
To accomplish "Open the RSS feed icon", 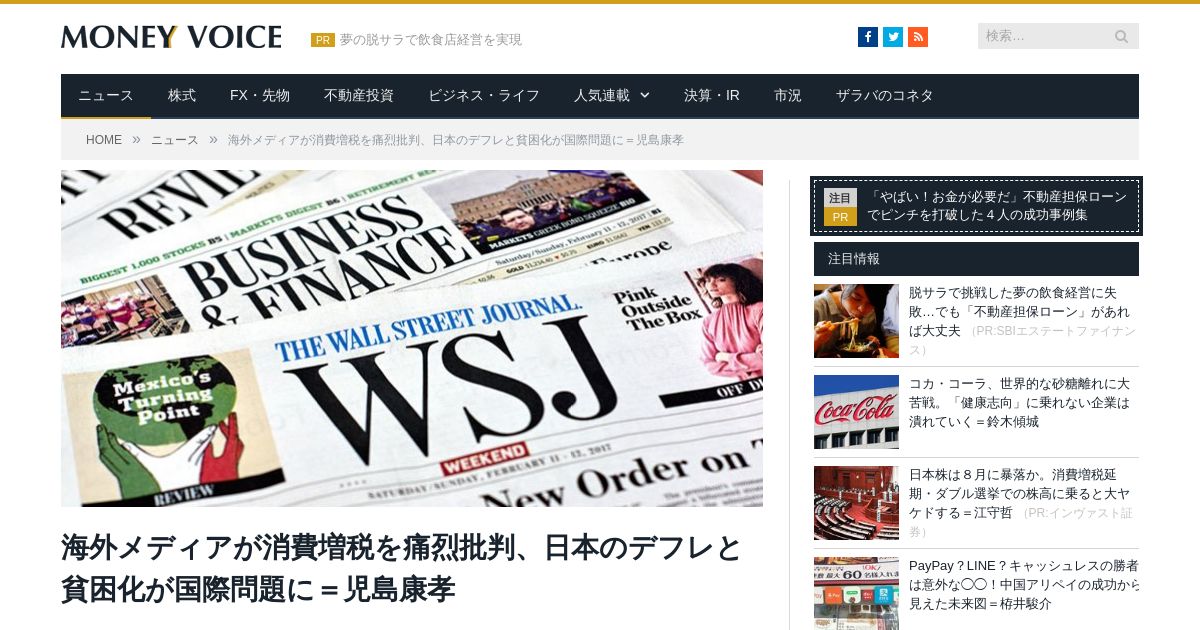I will click(x=918, y=37).
